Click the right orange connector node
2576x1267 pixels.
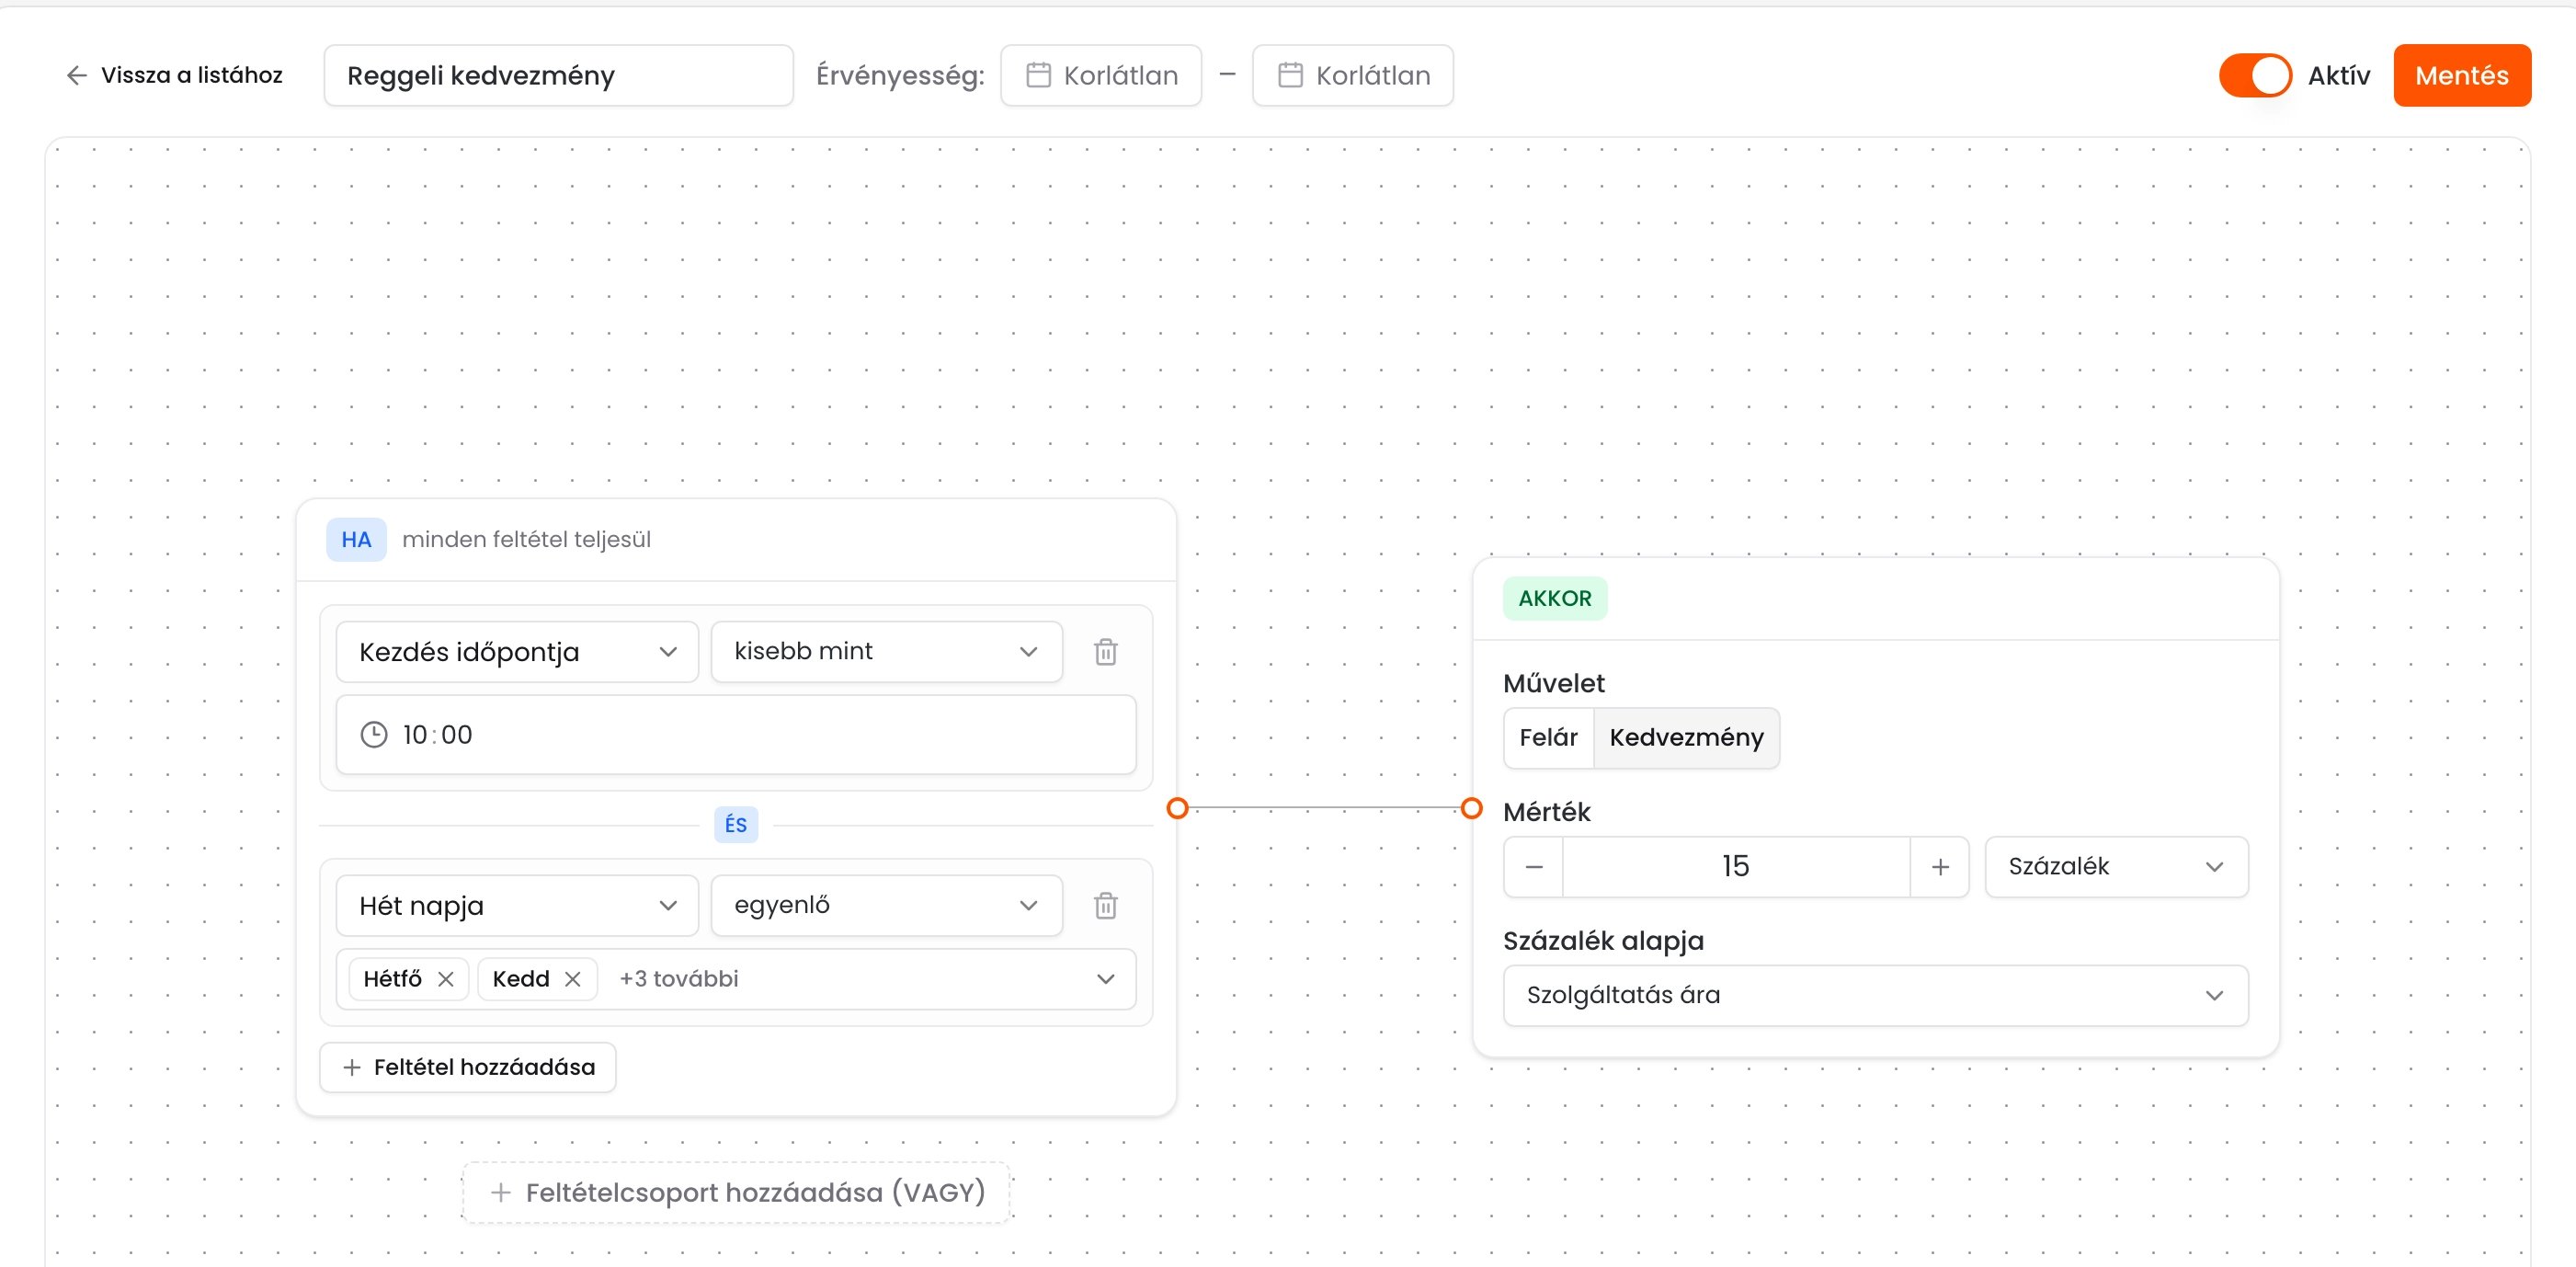(1471, 808)
